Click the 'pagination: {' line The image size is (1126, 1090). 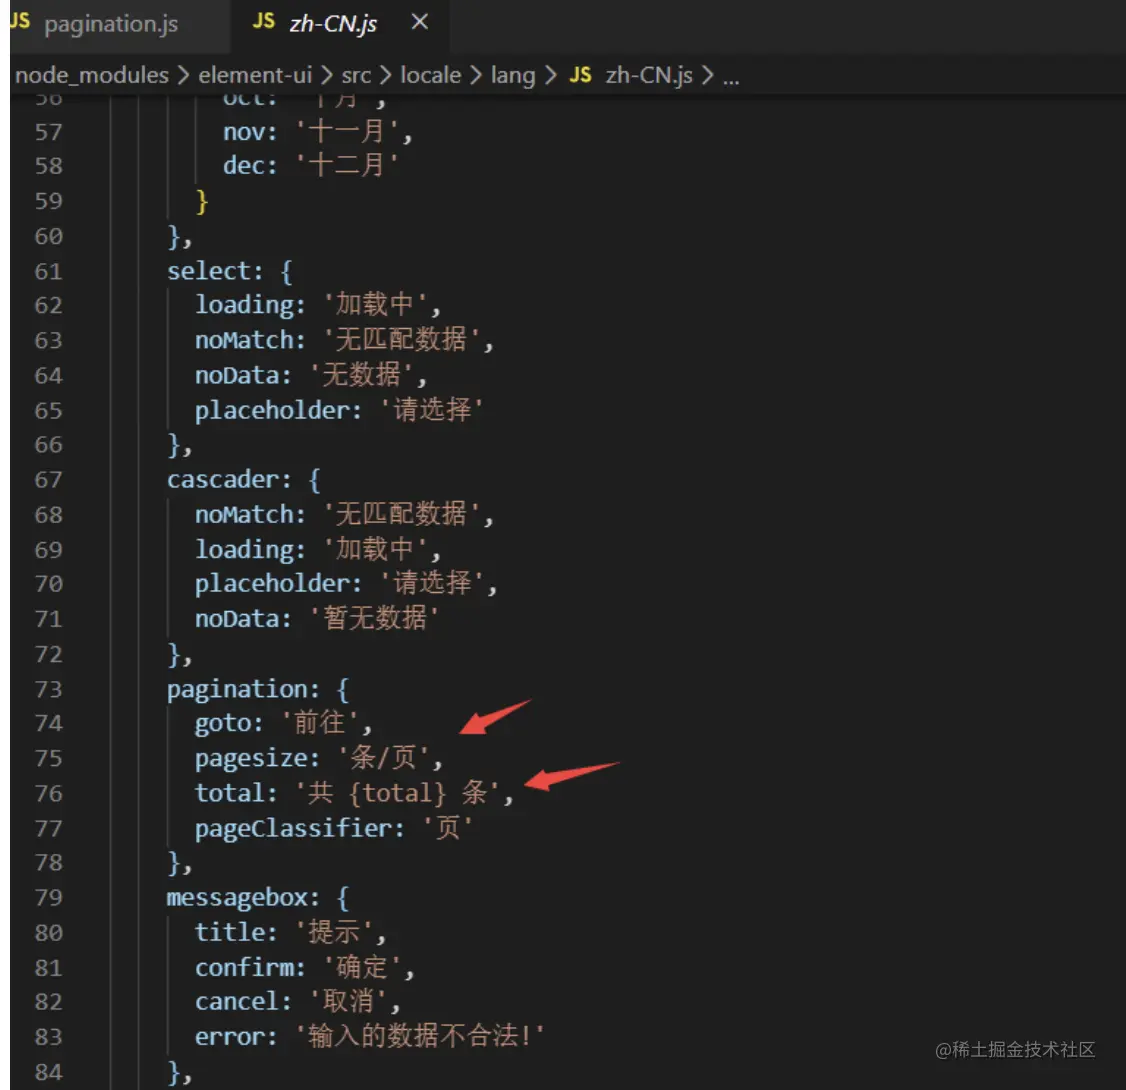tap(258, 689)
